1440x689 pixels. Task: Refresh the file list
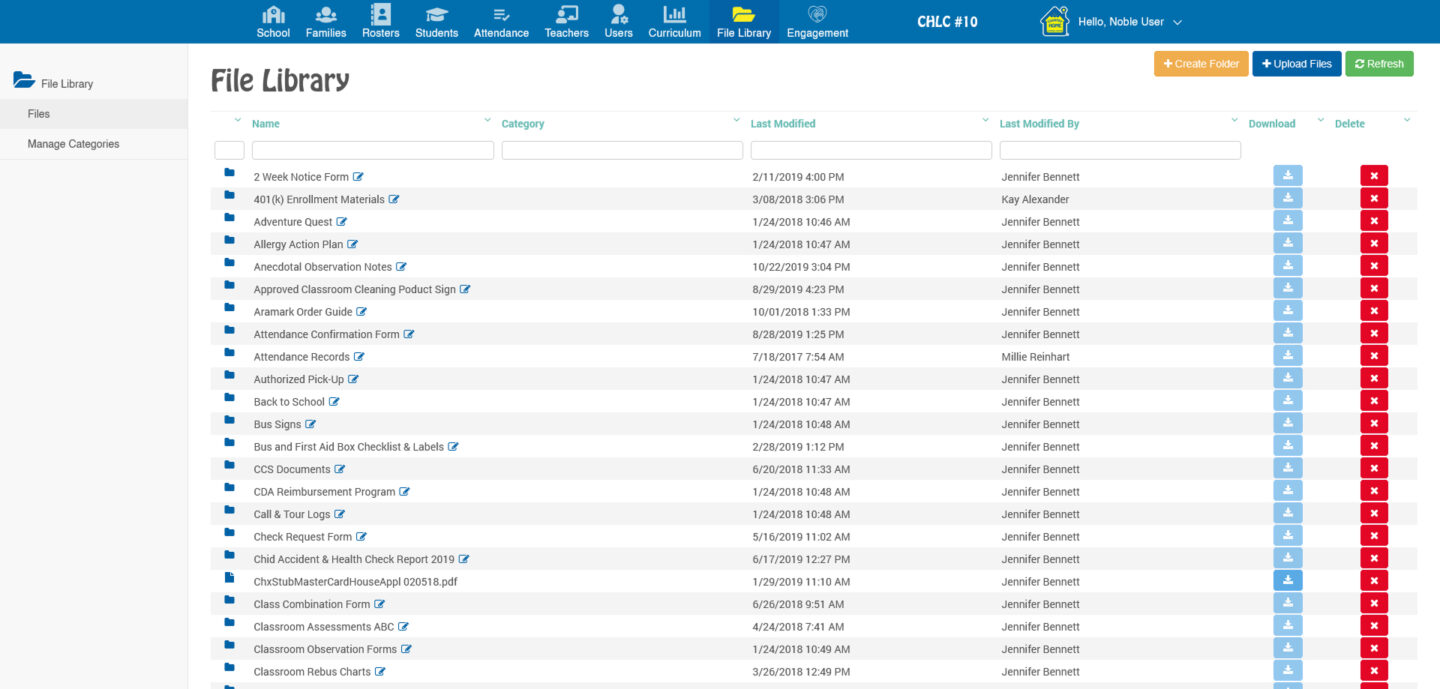click(1379, 64)
